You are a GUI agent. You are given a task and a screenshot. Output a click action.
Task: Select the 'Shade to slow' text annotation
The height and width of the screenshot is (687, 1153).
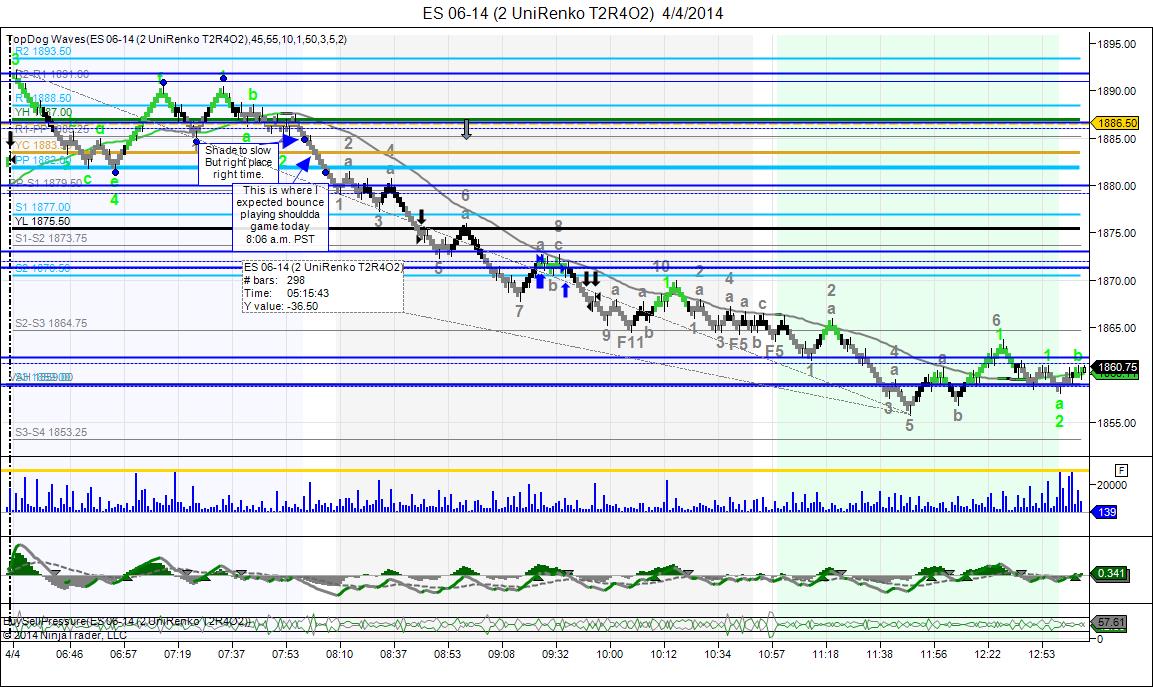pyautogui.click(x=238, y=162)
